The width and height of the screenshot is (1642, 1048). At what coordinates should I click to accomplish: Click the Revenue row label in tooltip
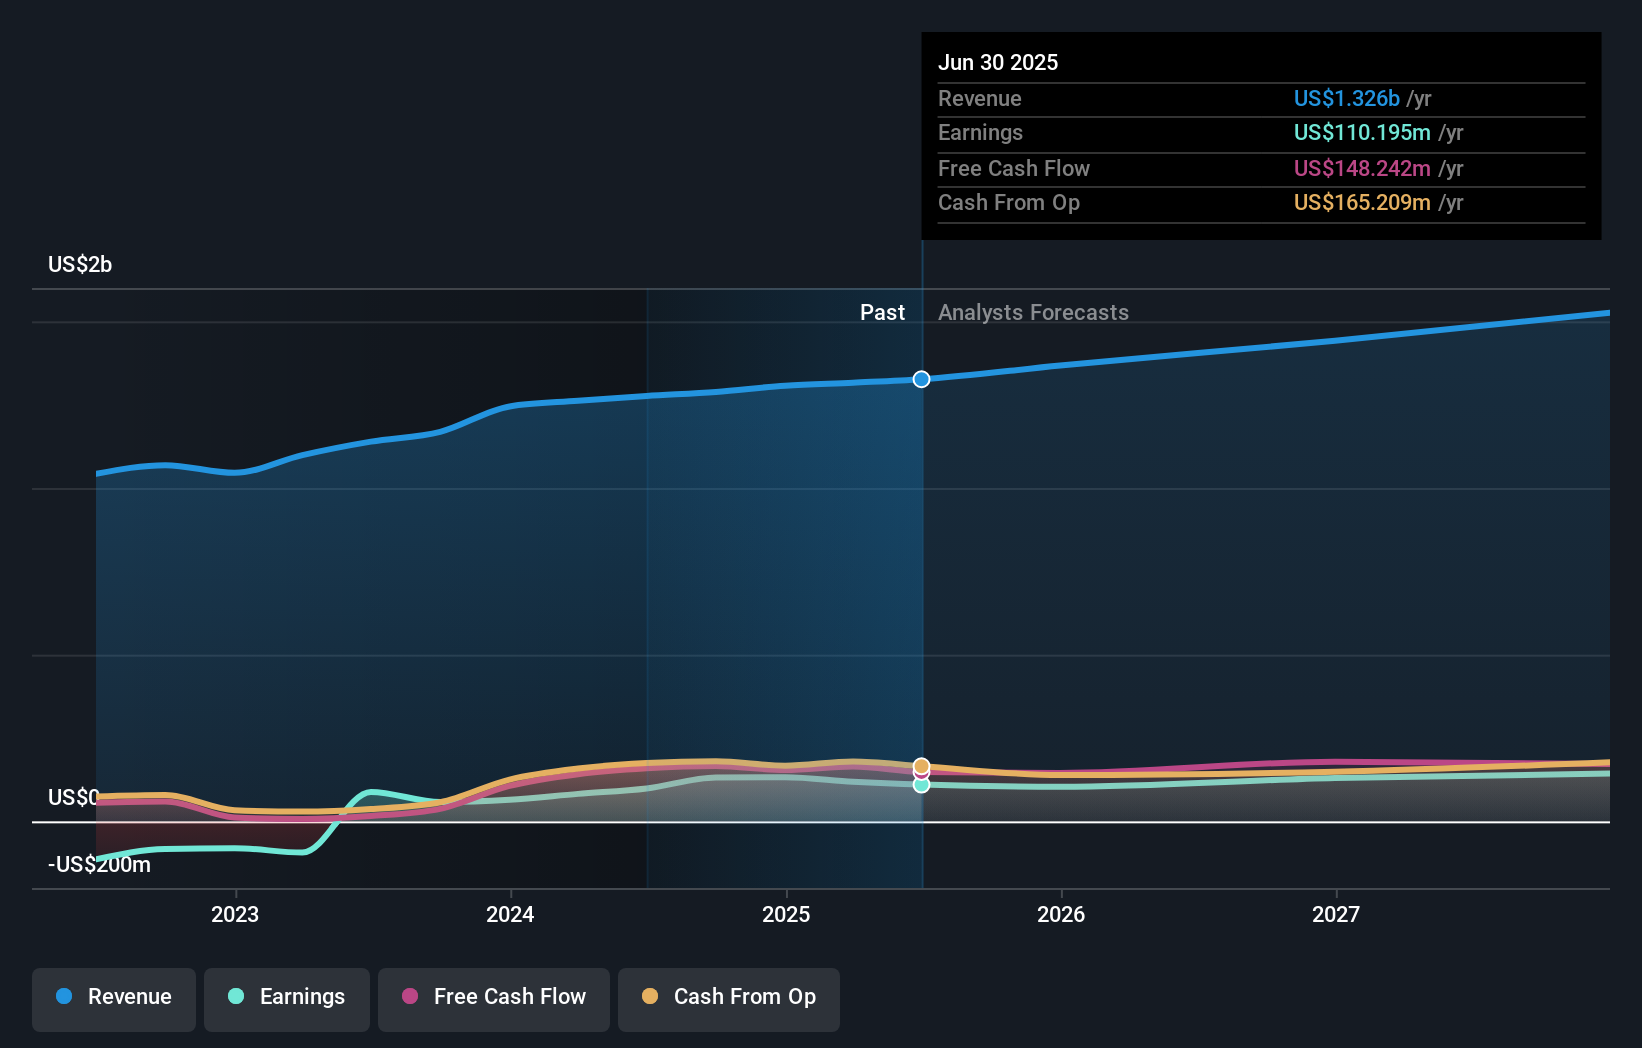click(x=980, y=98)
